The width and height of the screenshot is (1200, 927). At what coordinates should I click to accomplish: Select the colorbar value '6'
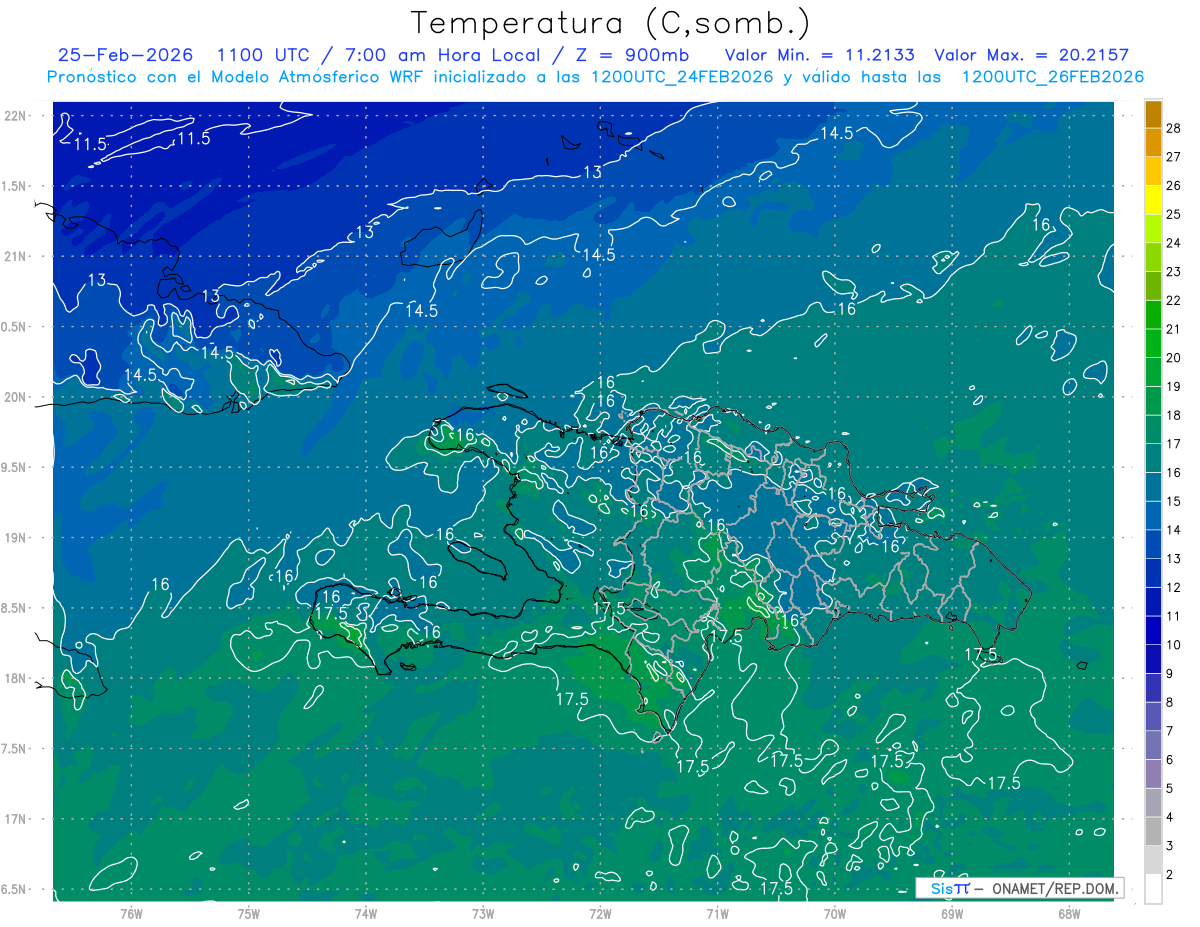1170,760
